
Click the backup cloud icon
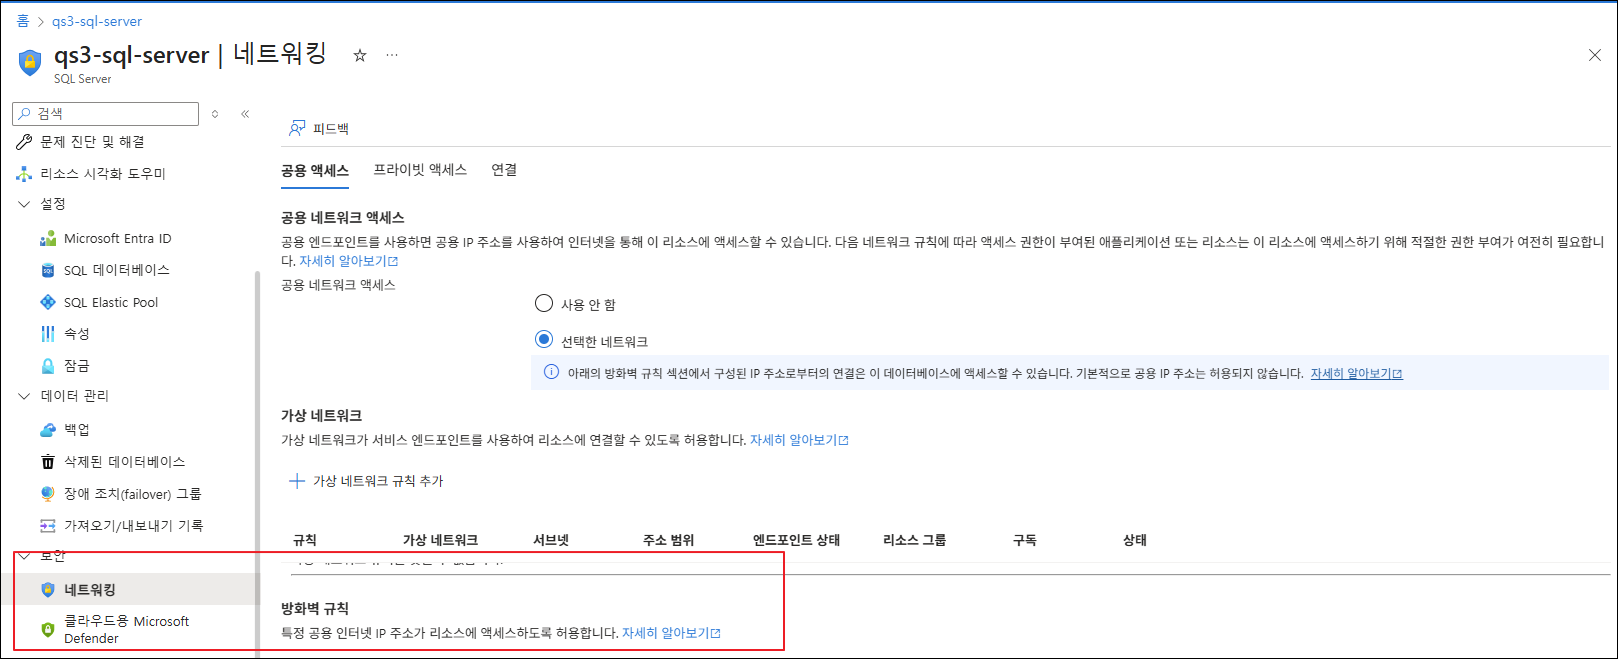click(48, 430)
